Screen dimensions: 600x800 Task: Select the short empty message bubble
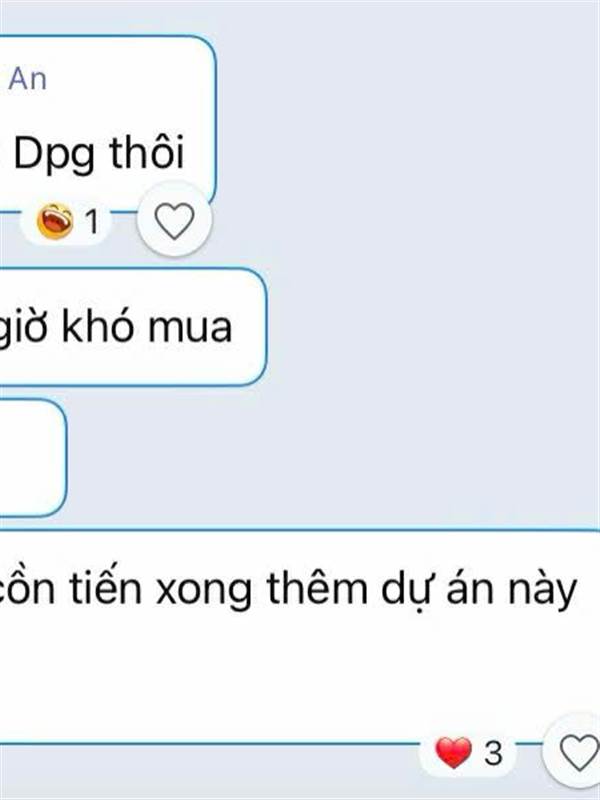tap(33, 458)
